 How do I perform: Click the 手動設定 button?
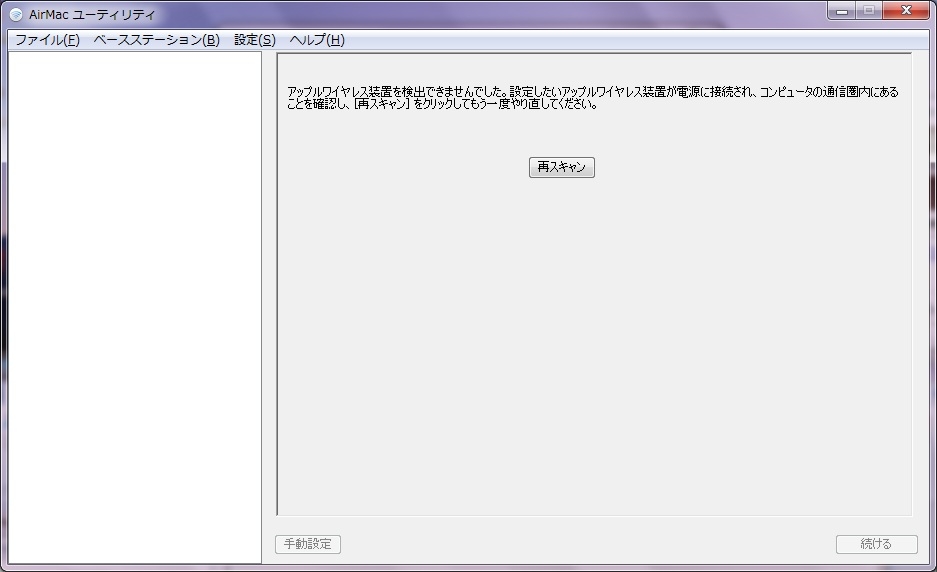click(x=308, y=544)
